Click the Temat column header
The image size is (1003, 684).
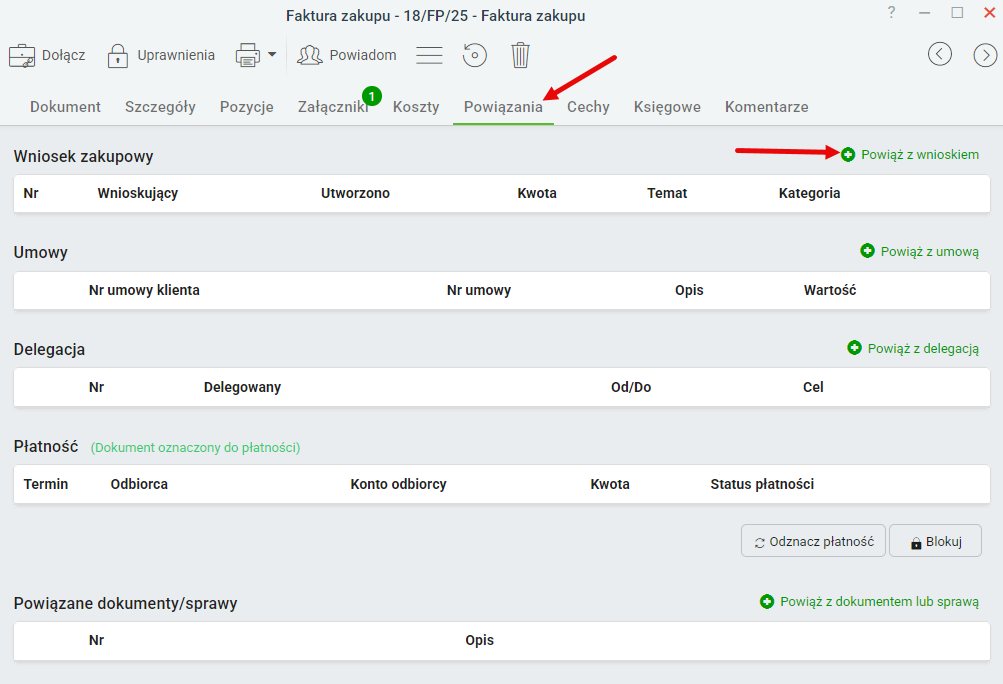point(667,193)
